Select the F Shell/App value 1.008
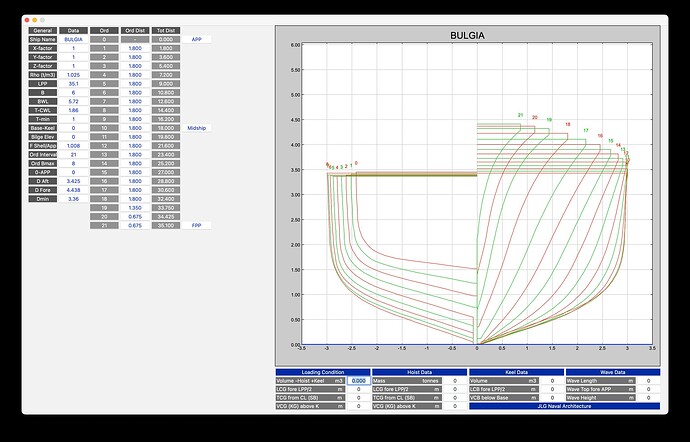 pyautogui.click(x=73, y=146)
